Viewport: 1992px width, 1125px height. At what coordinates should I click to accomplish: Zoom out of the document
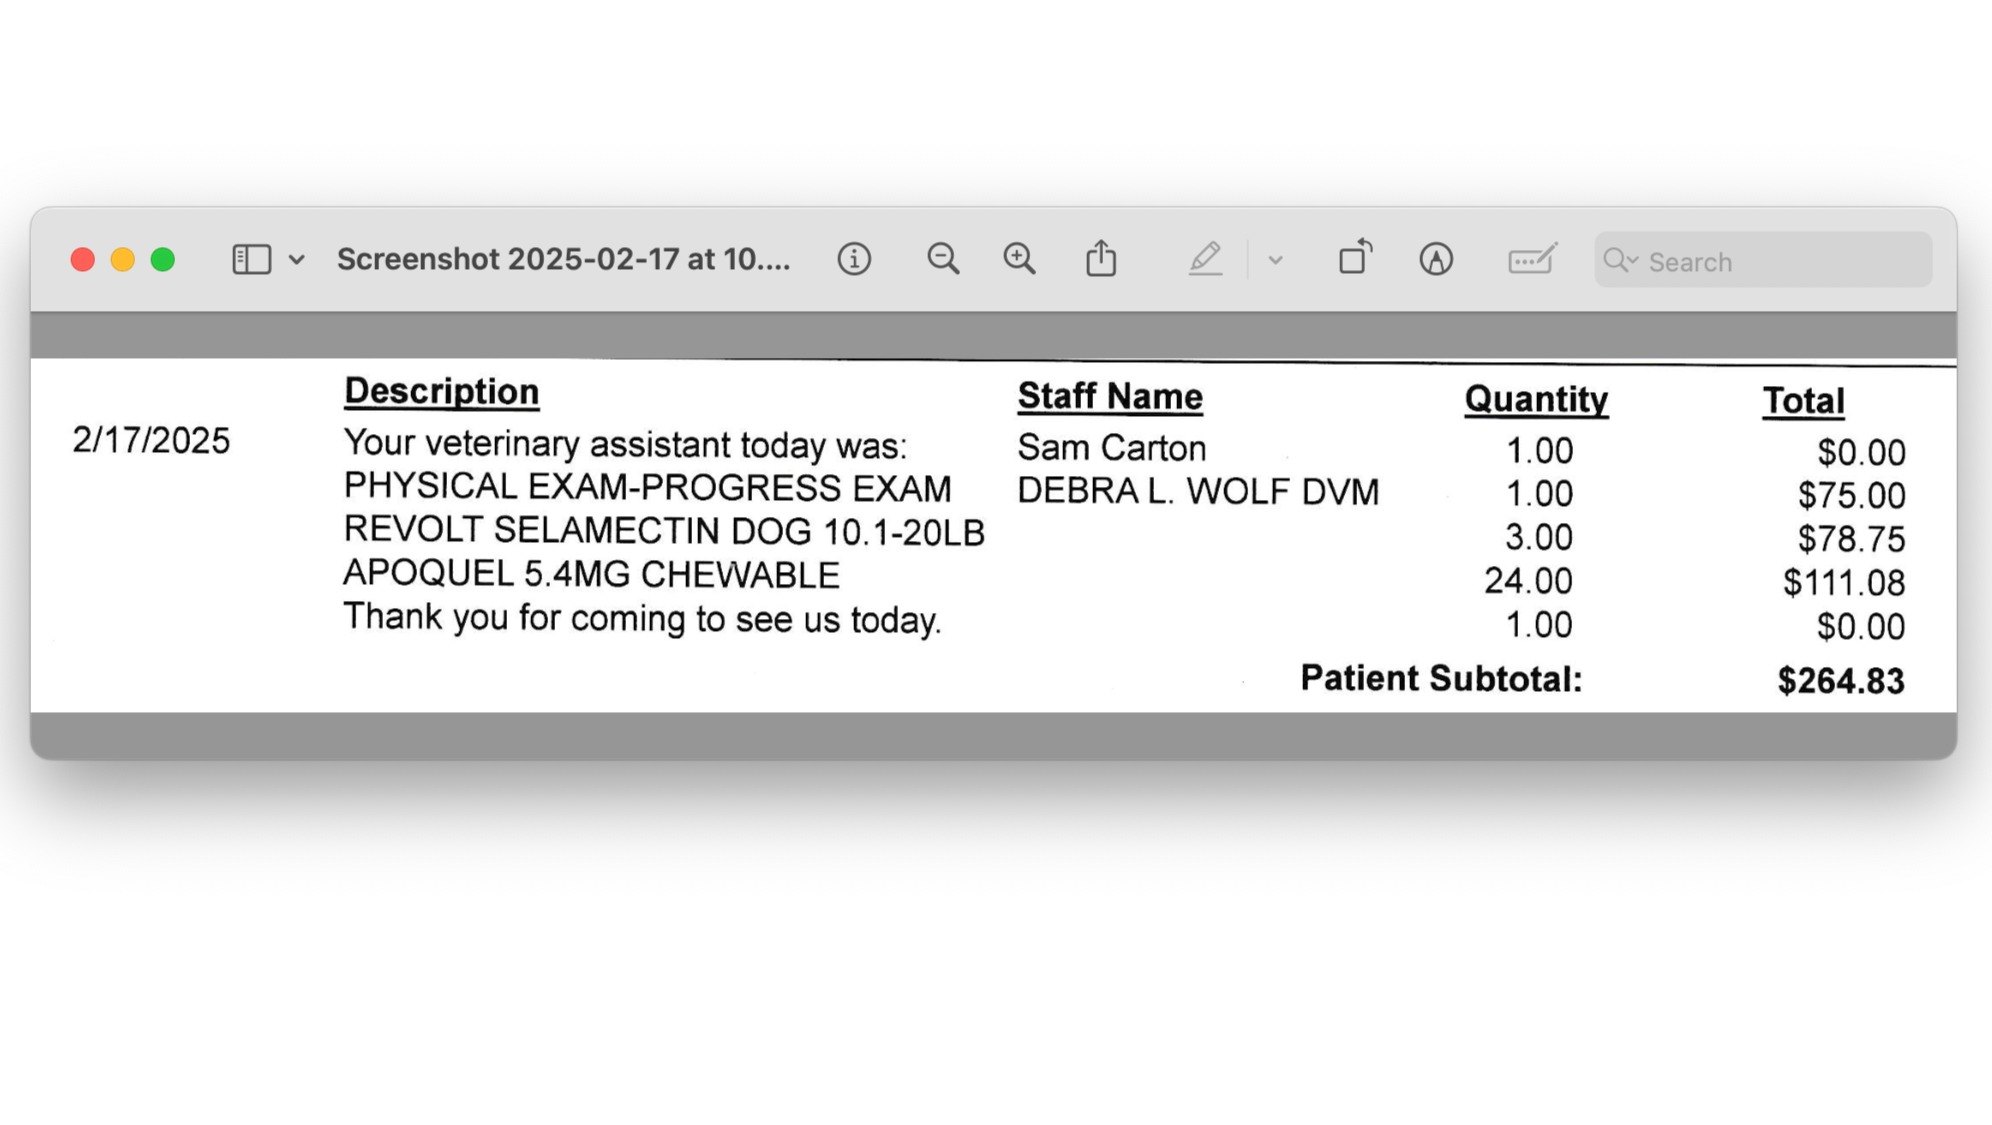(x=942, y=260)
